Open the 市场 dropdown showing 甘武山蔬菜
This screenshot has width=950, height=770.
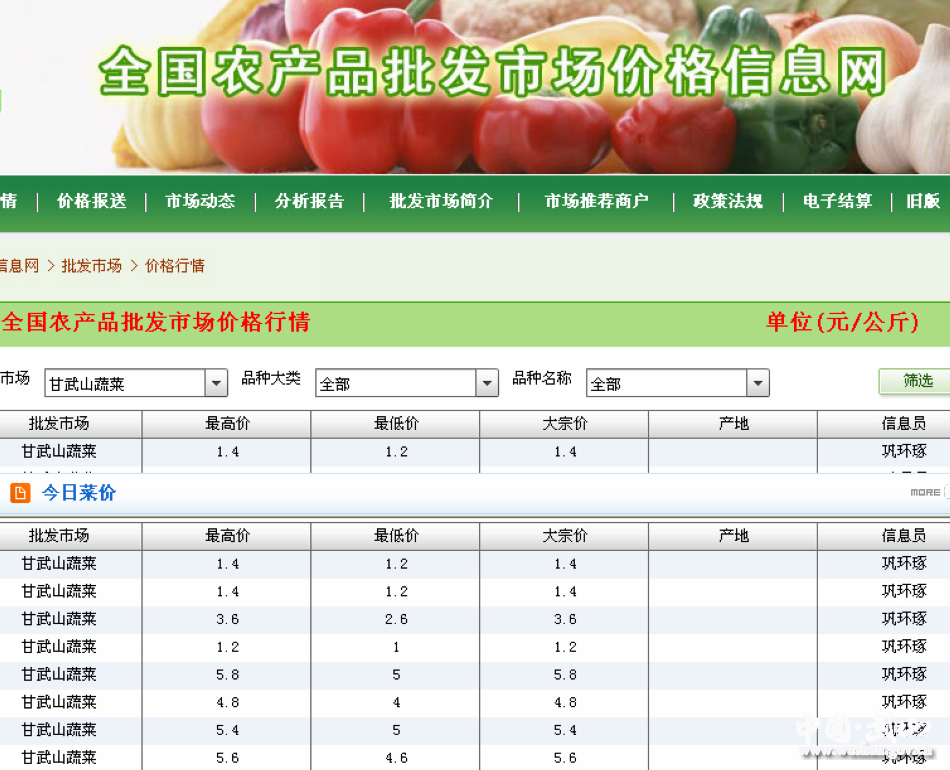pyautogui.click(x=136, y=383)
